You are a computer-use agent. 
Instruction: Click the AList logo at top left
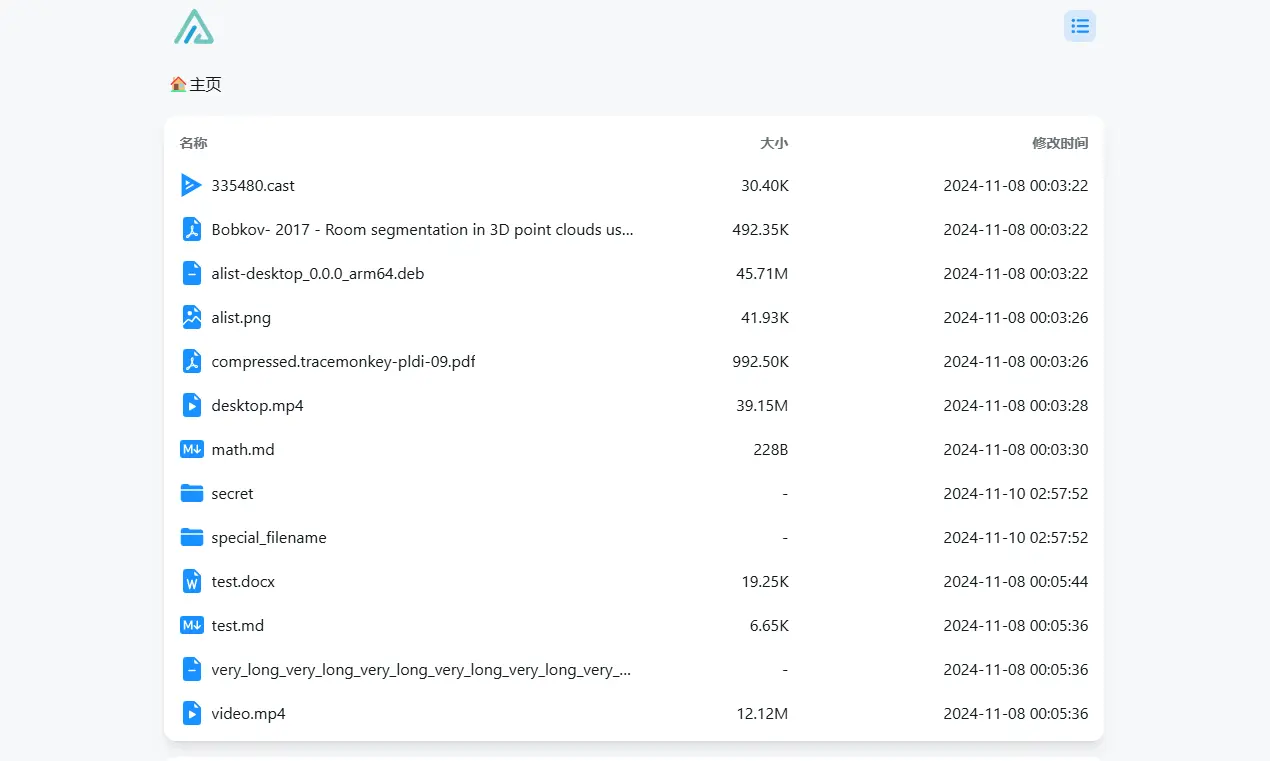click(193, 27)
